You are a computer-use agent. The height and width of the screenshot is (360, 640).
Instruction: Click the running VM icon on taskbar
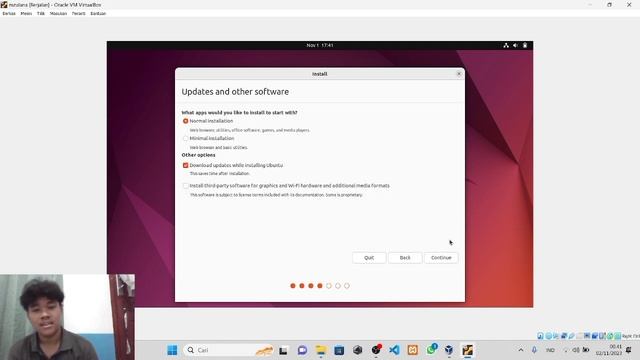coord(468,350)
